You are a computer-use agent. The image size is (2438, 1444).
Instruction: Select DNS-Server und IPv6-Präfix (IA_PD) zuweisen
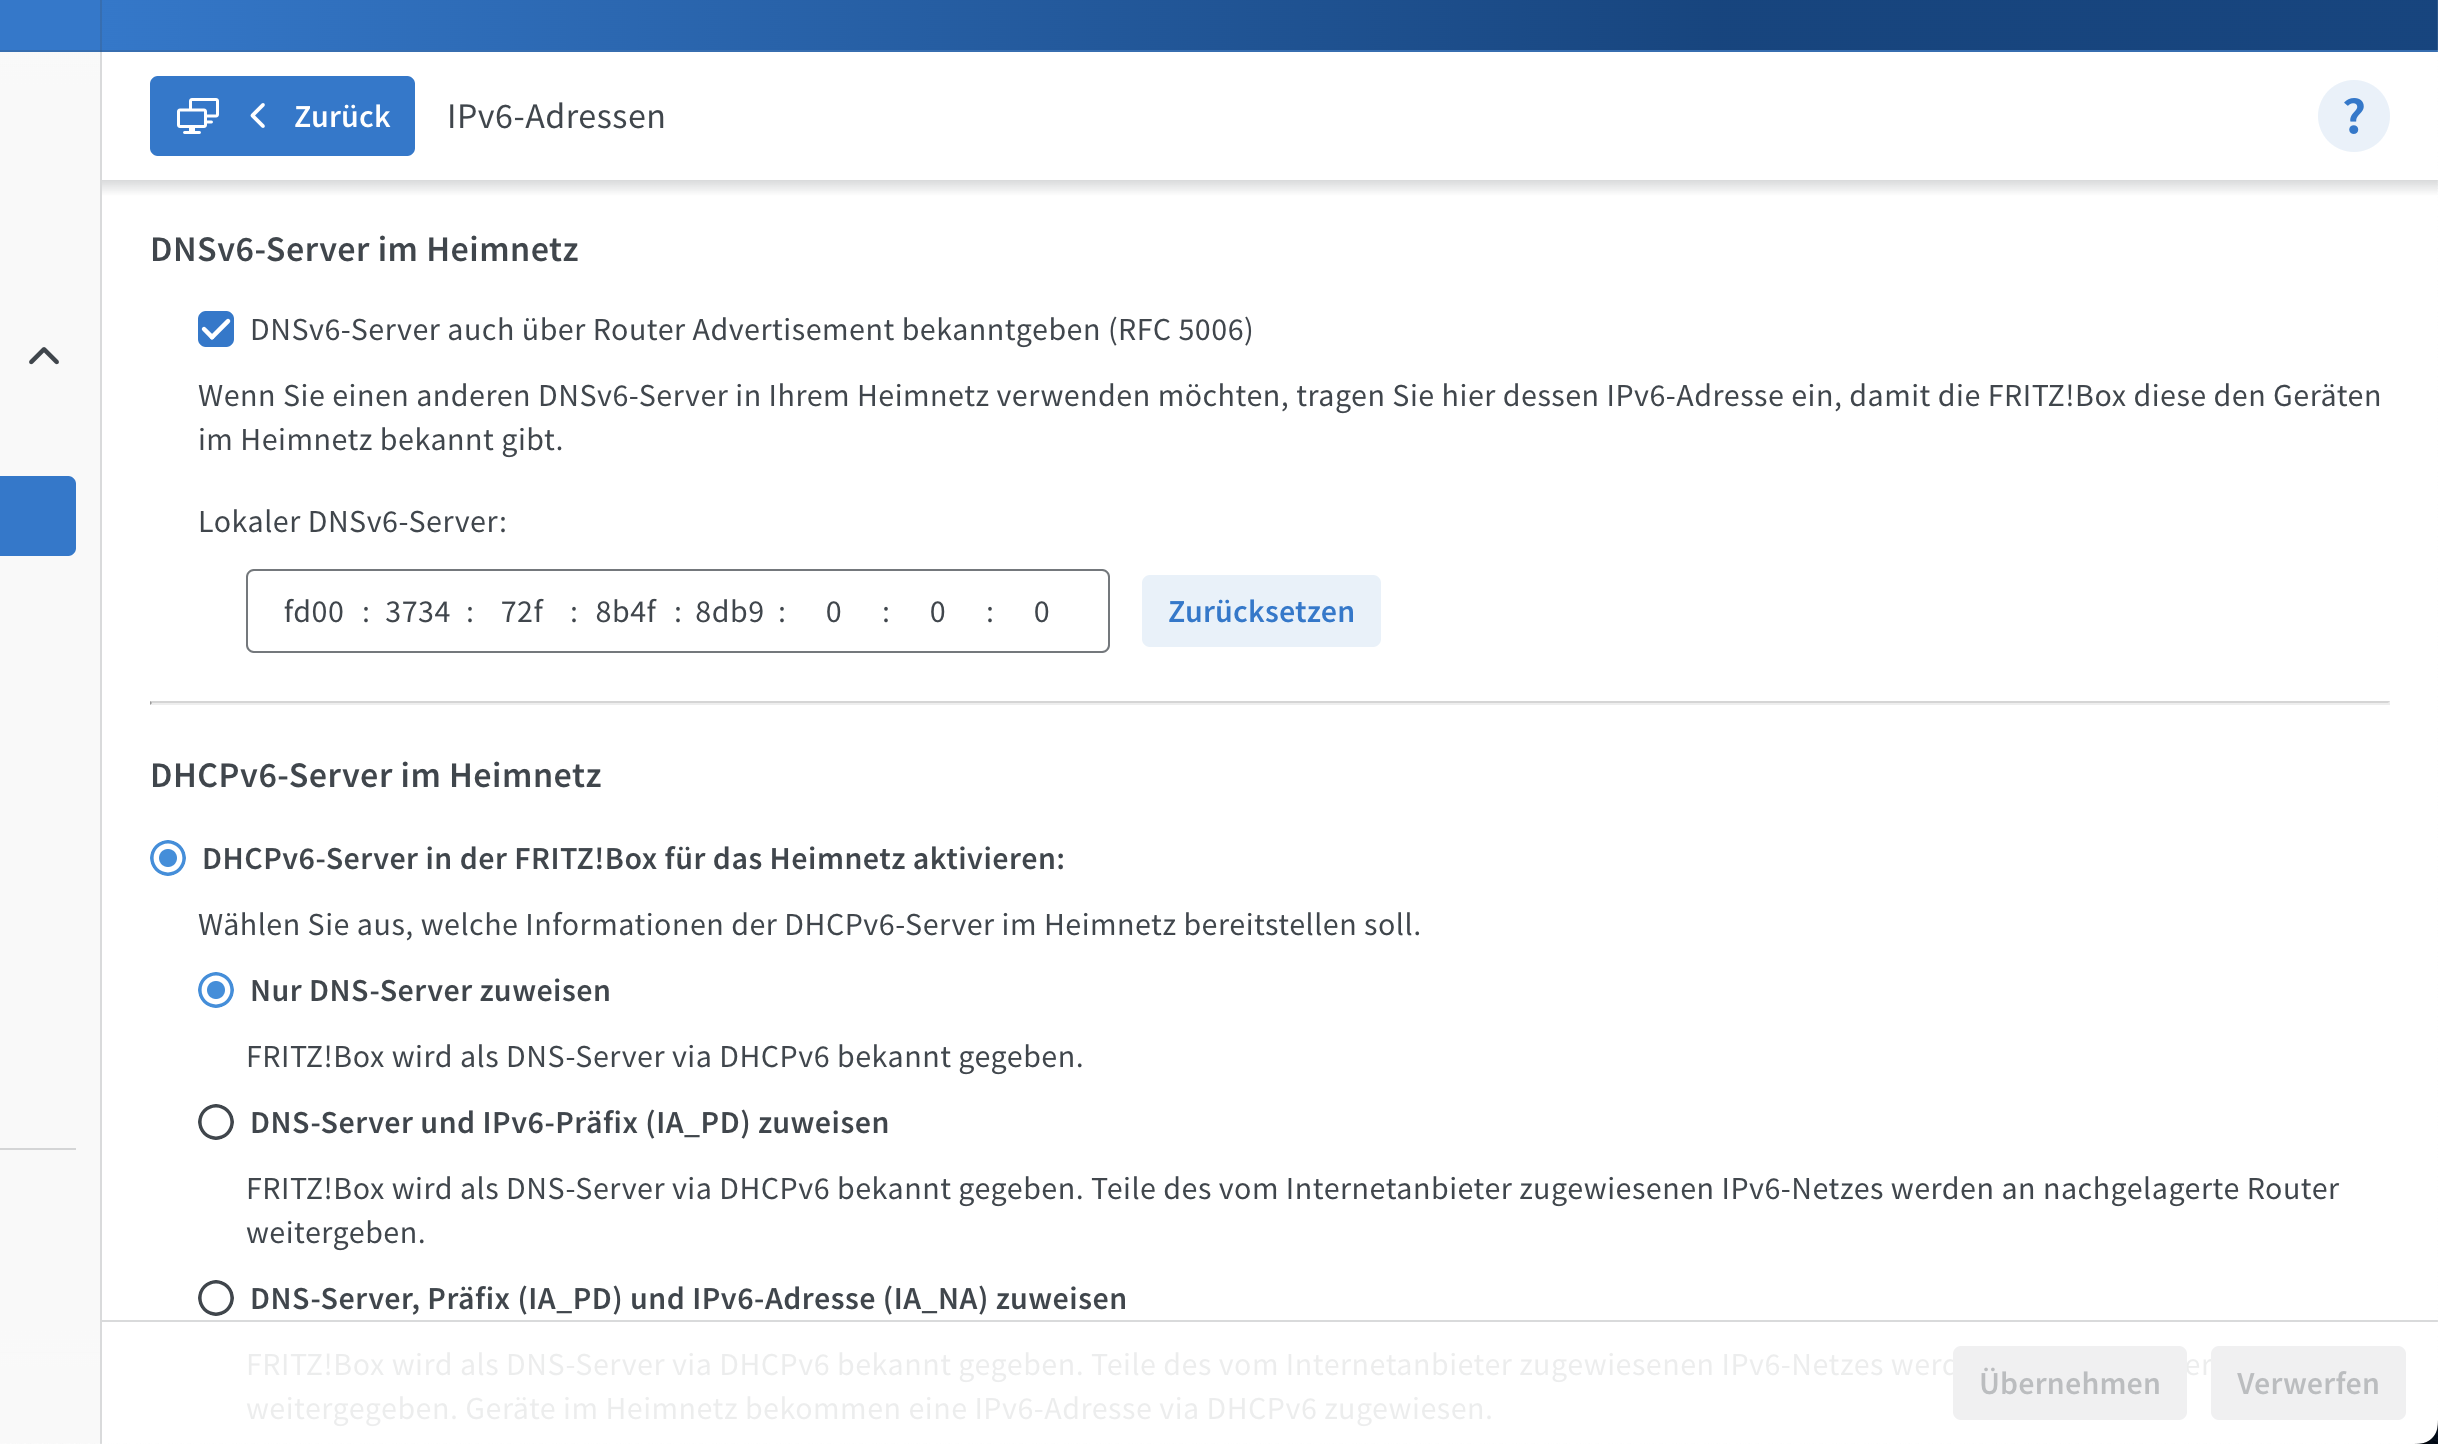click(216, 1122)
